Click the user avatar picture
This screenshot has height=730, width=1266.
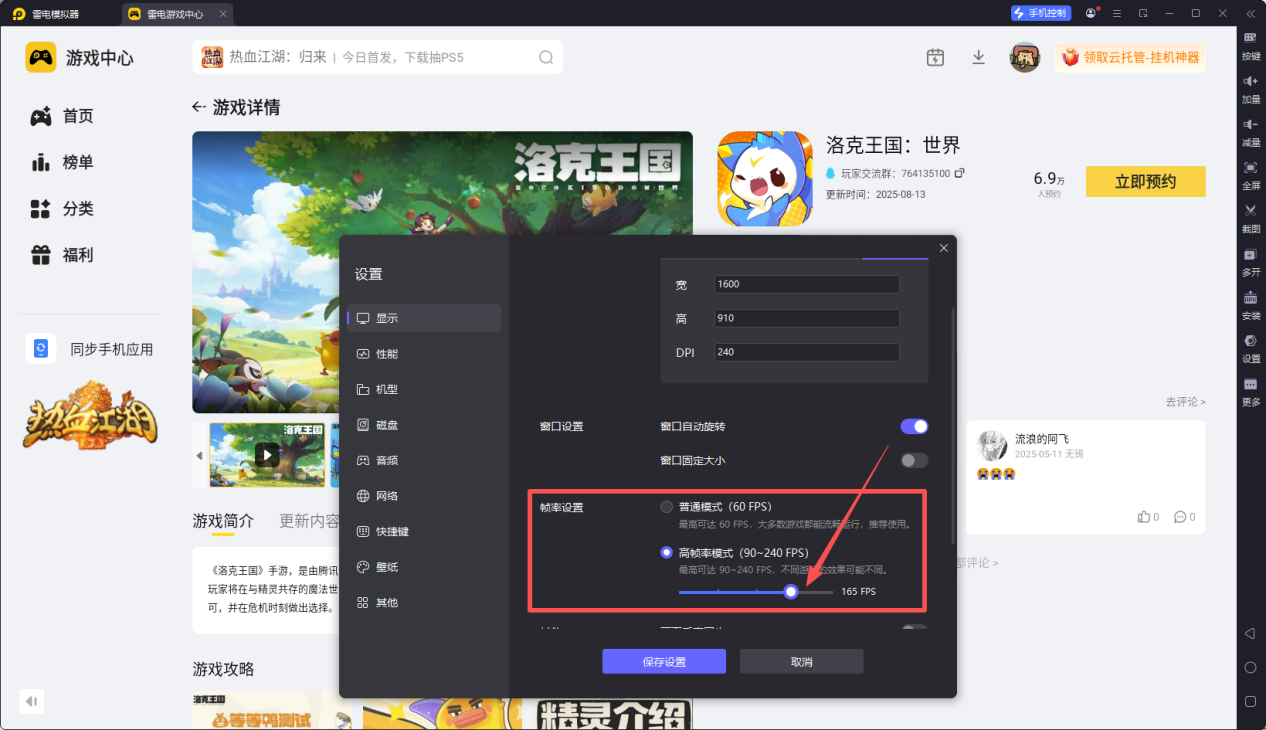tap(1025, 57)
